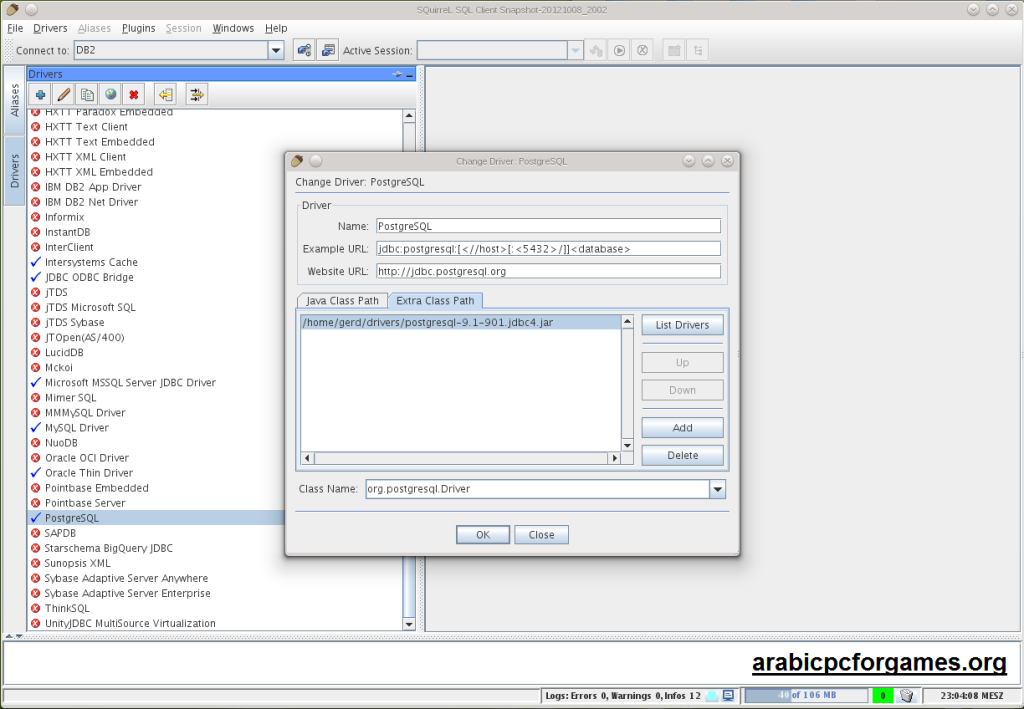This screenshot has height=709, width=1024.
Task: Click the blue plus create new driver icon
Action: point(40,95)
